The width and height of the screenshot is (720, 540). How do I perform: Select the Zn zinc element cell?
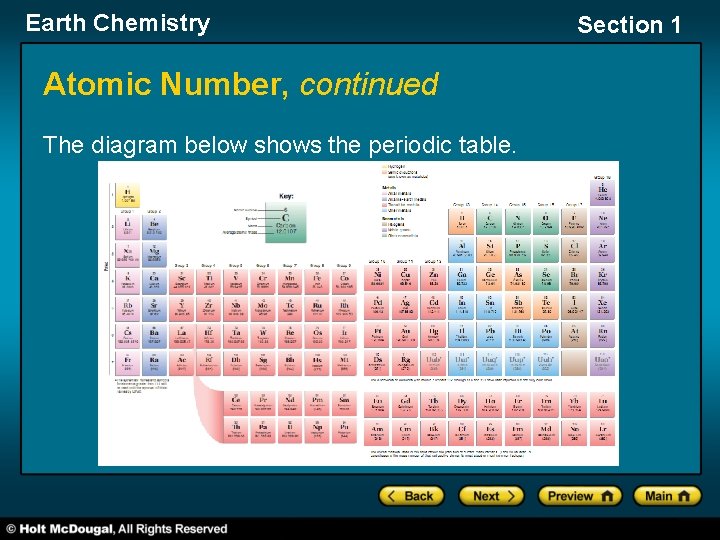(x=433, y=278)
